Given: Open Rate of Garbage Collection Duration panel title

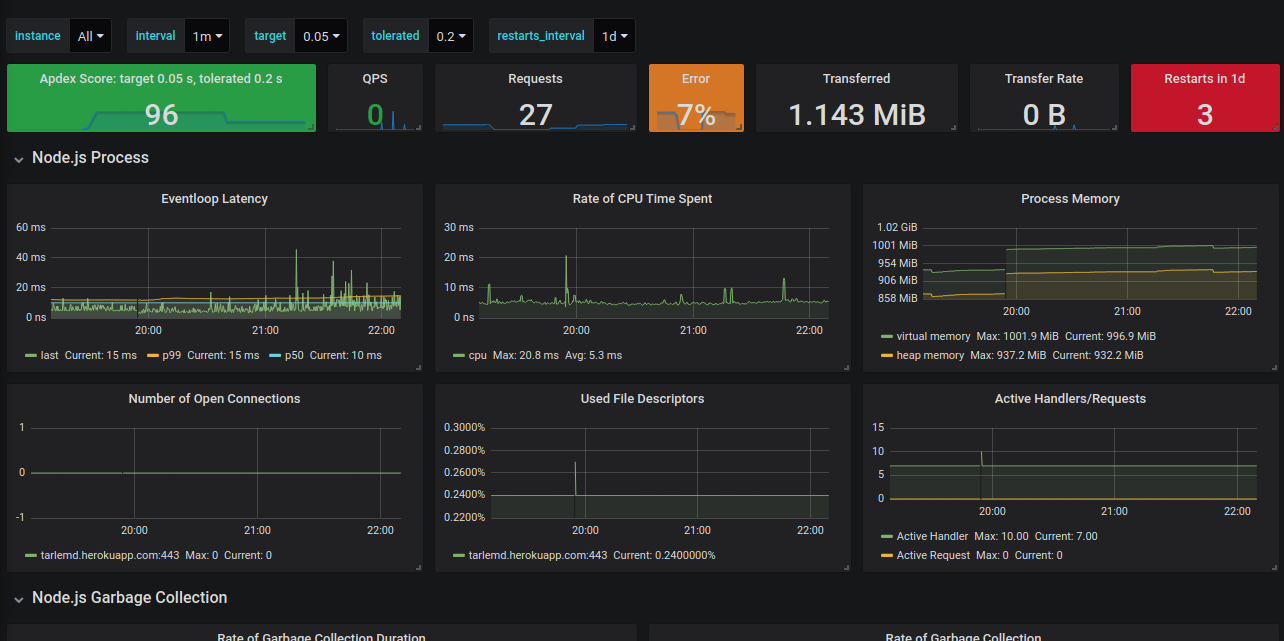Looking at the screenshot, I should (x=322, y=637).
